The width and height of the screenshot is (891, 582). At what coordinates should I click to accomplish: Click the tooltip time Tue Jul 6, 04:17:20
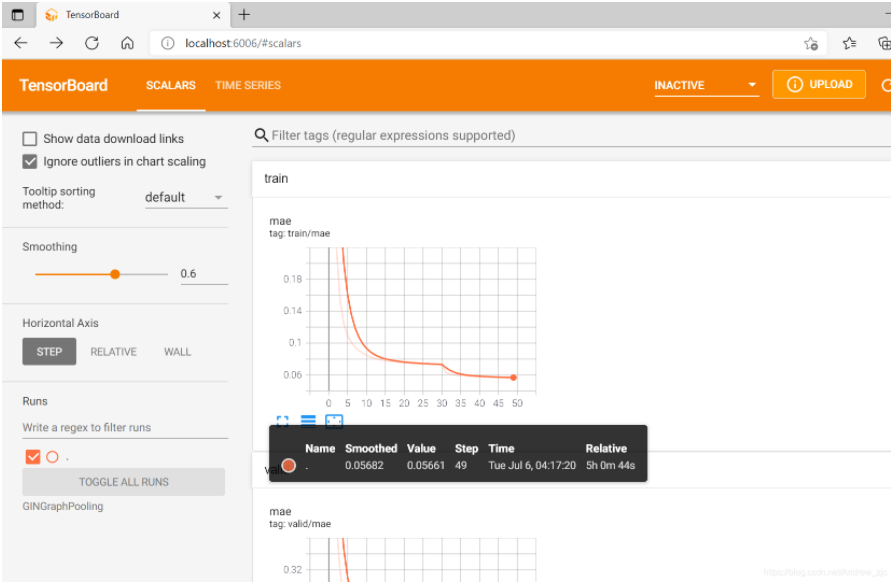point(532,465)
